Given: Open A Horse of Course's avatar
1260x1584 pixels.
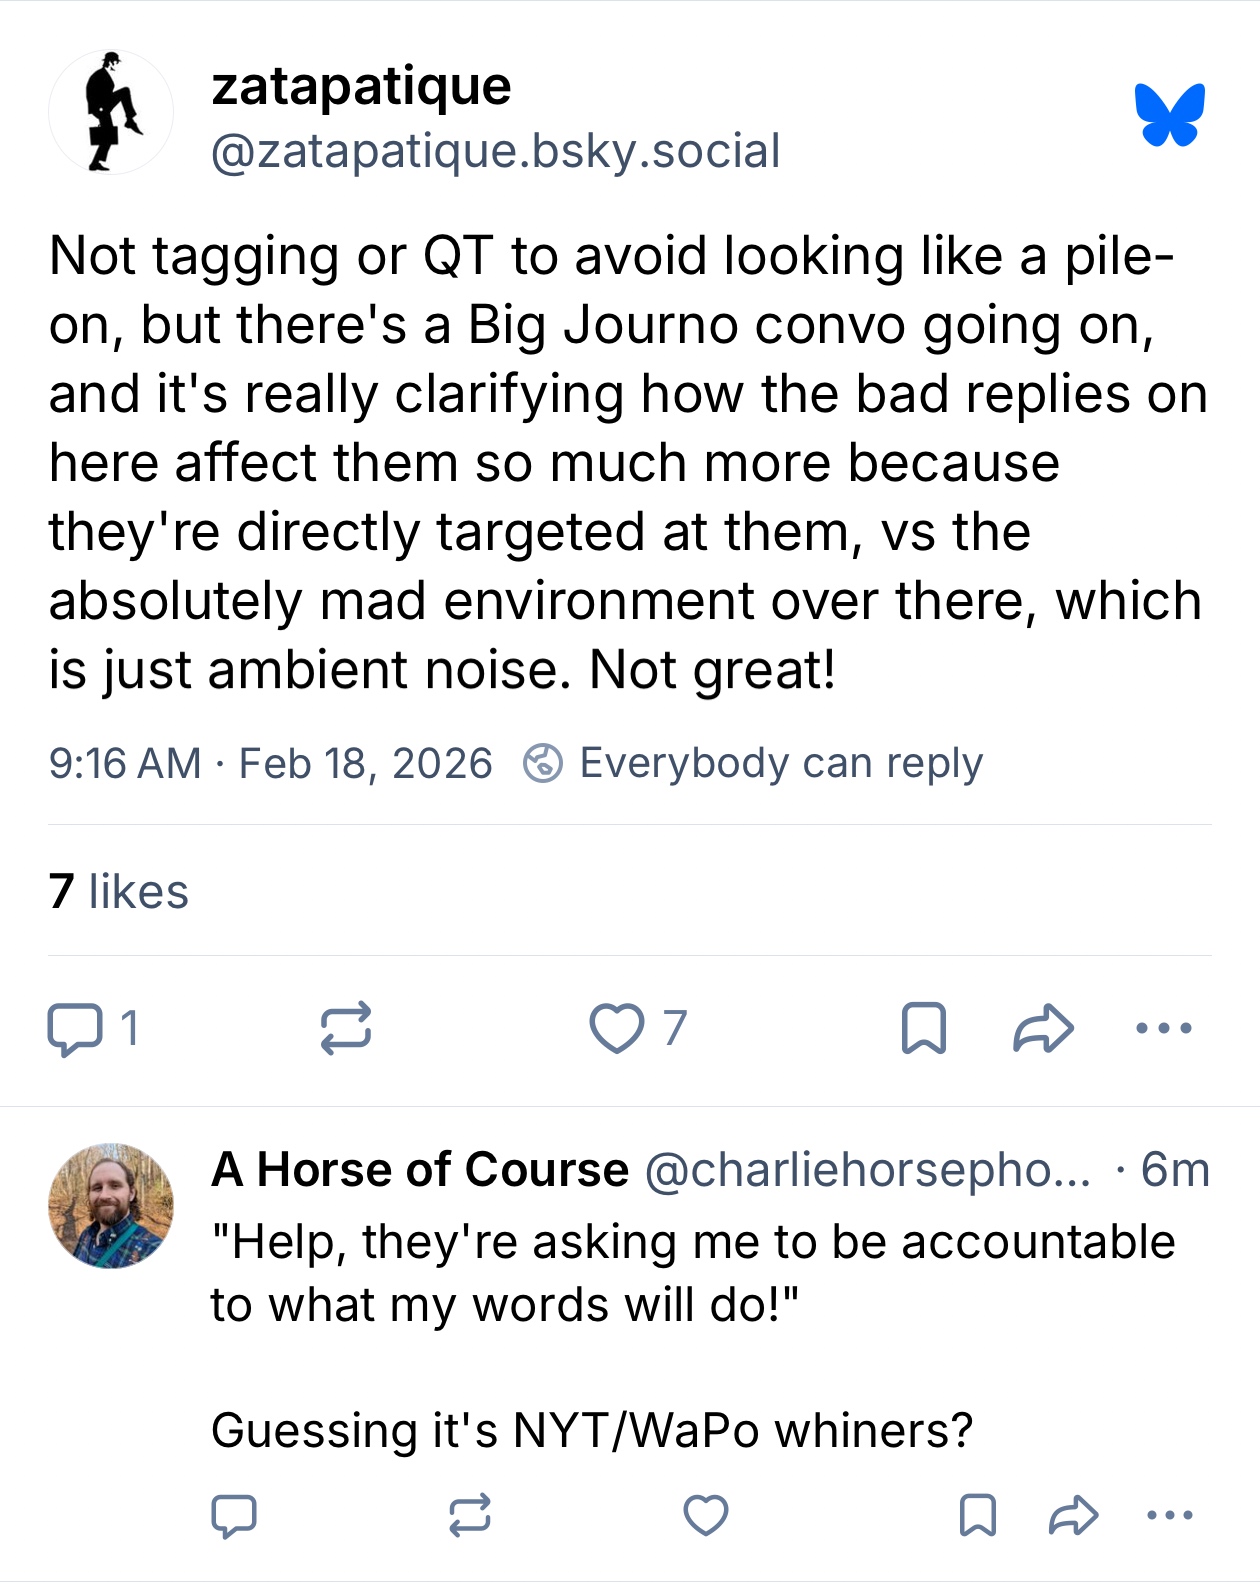Looking at the screenshot, I should pyautogui.click(x=111, y=1206).
